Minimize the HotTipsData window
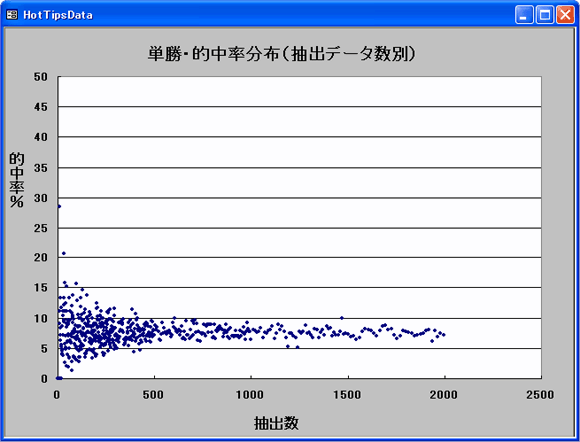 tap(524, 15)
